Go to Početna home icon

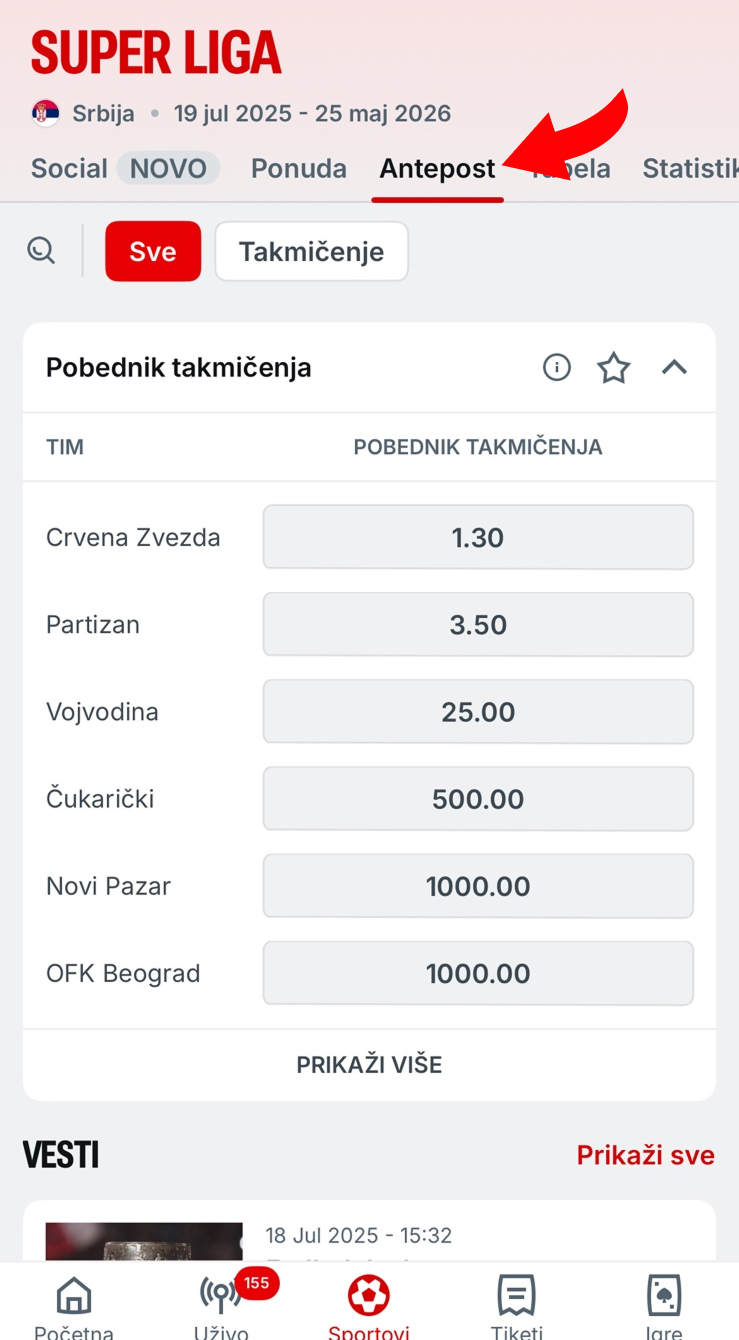[74, 1296]
